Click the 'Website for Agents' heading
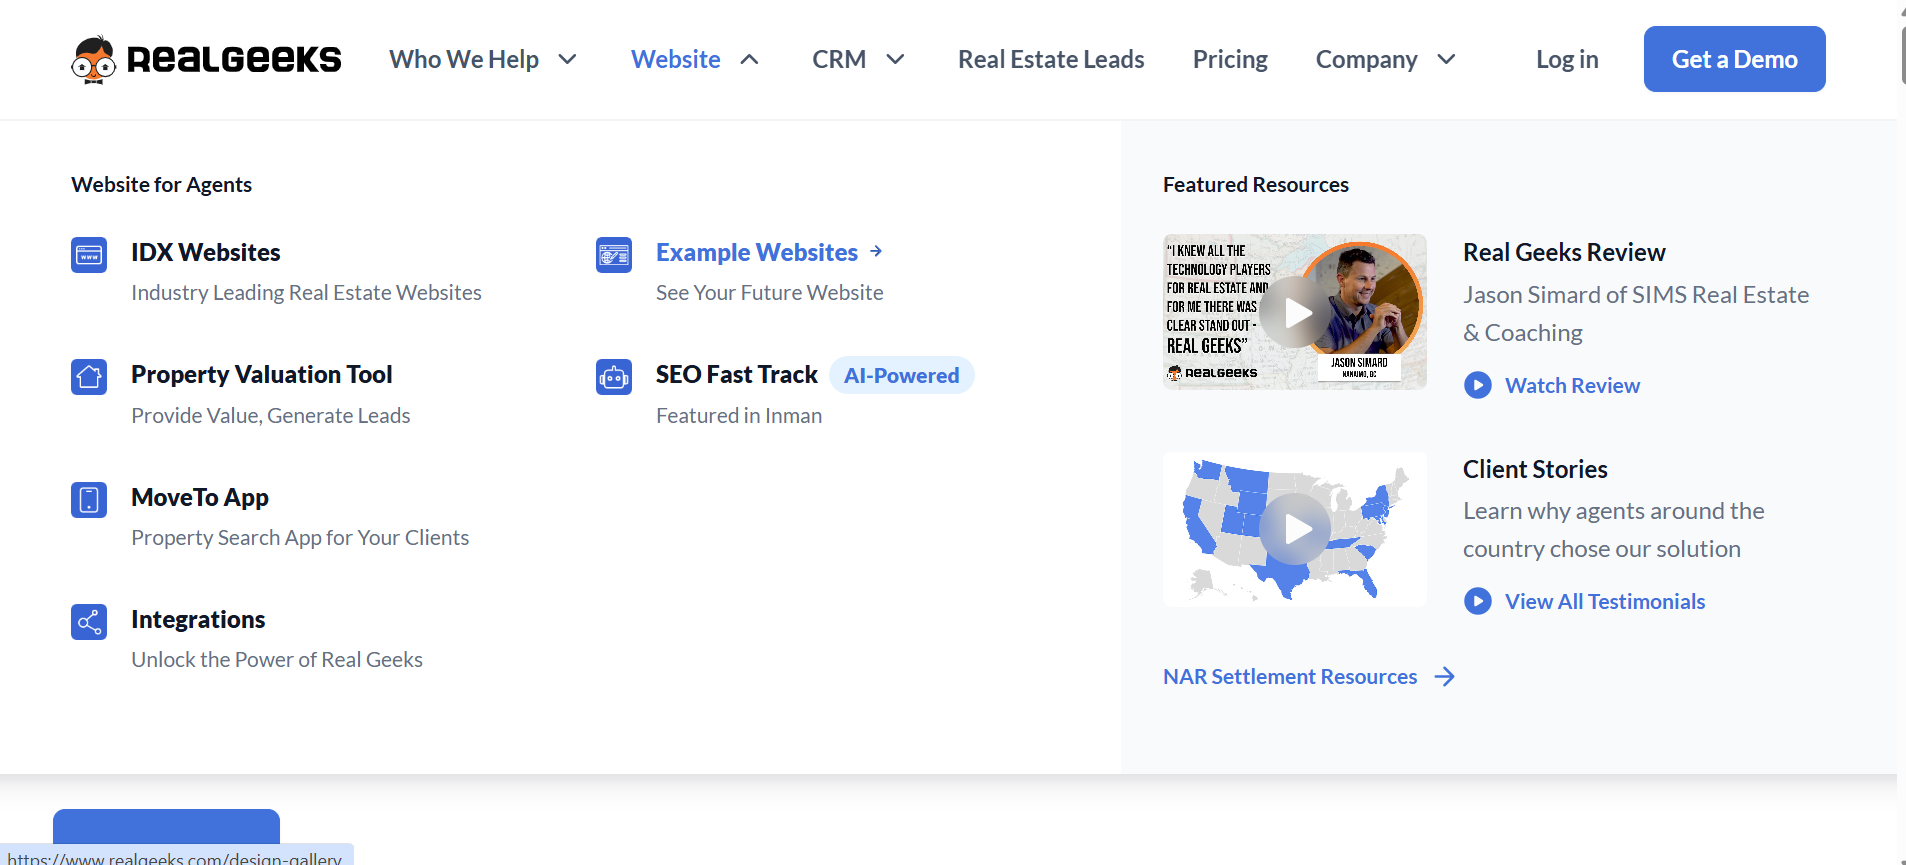 161,184
